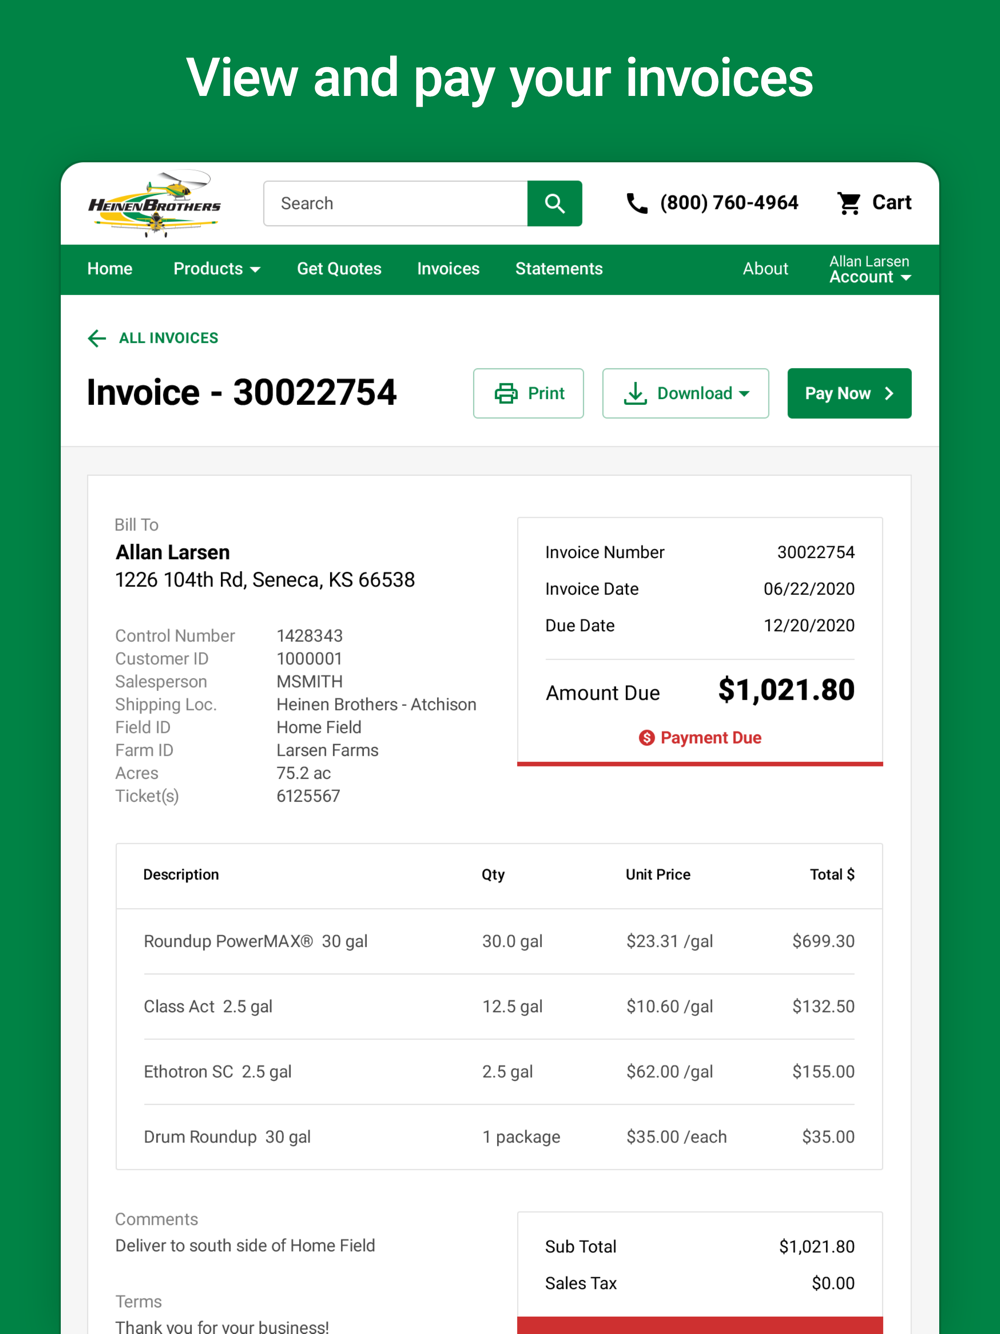Click the Payment Due status text
This screenshot has width=1000, height=1334.
[x=711, y=738]
